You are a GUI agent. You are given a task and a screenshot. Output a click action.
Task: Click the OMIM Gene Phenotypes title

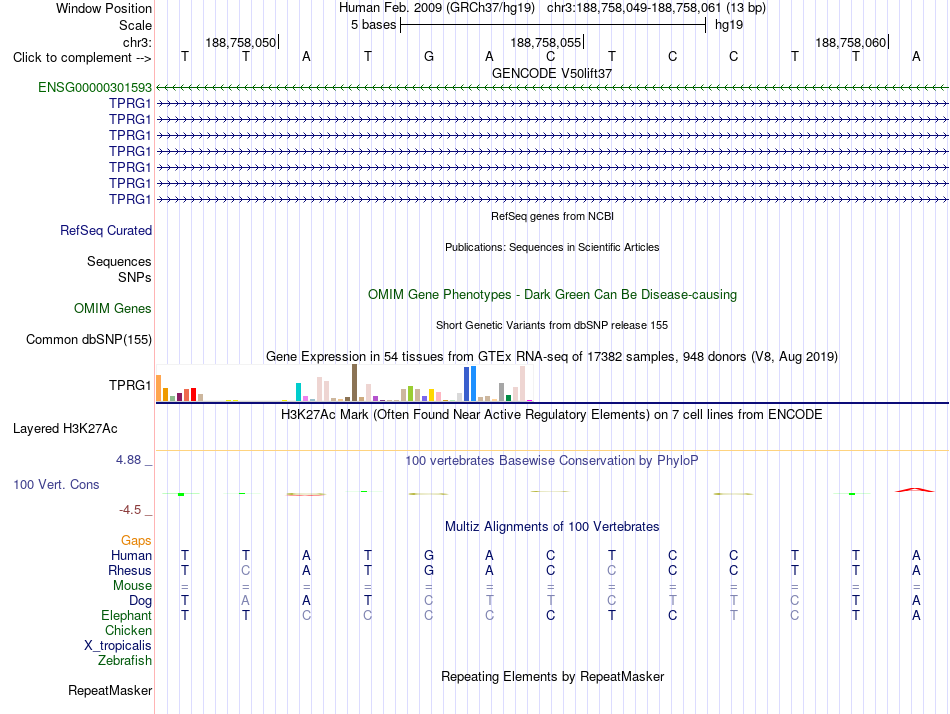click(x=553, y=295)
